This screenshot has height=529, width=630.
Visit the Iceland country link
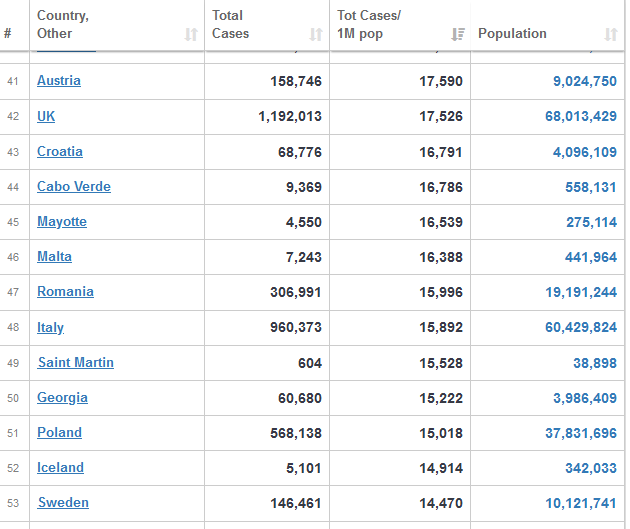60,467
